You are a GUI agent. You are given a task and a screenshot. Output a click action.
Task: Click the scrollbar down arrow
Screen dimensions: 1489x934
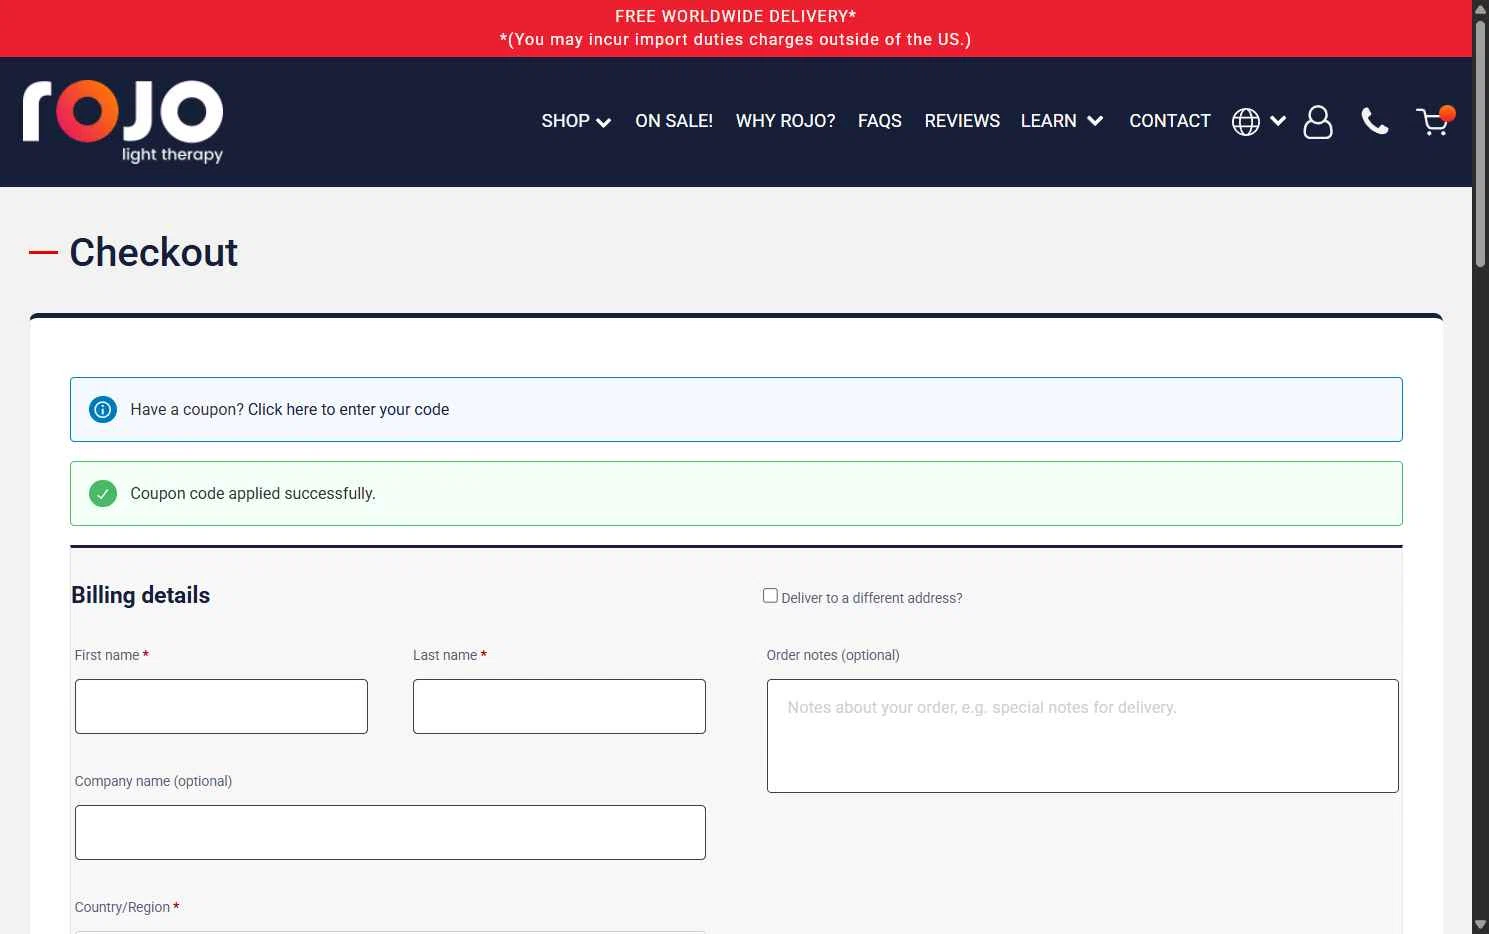(1480, 925)
